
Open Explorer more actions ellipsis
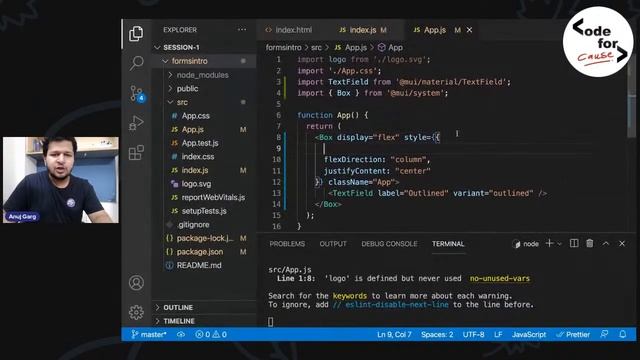[242, 30]
